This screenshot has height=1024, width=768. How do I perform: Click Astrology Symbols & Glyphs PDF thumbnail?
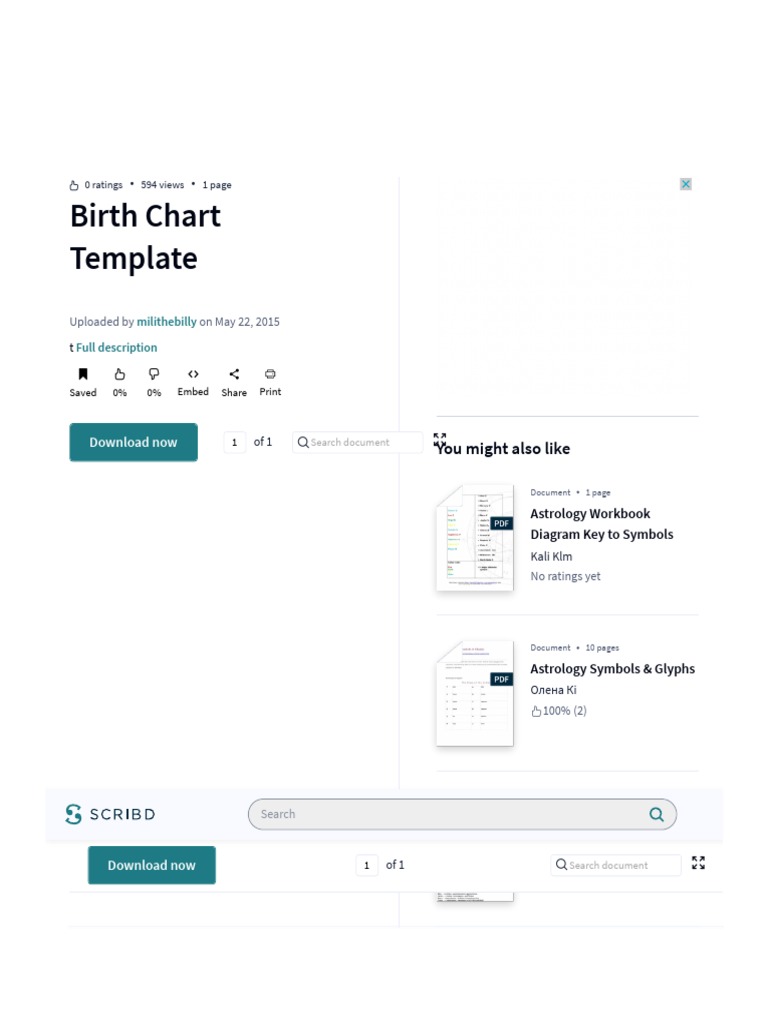pos(474,693)
